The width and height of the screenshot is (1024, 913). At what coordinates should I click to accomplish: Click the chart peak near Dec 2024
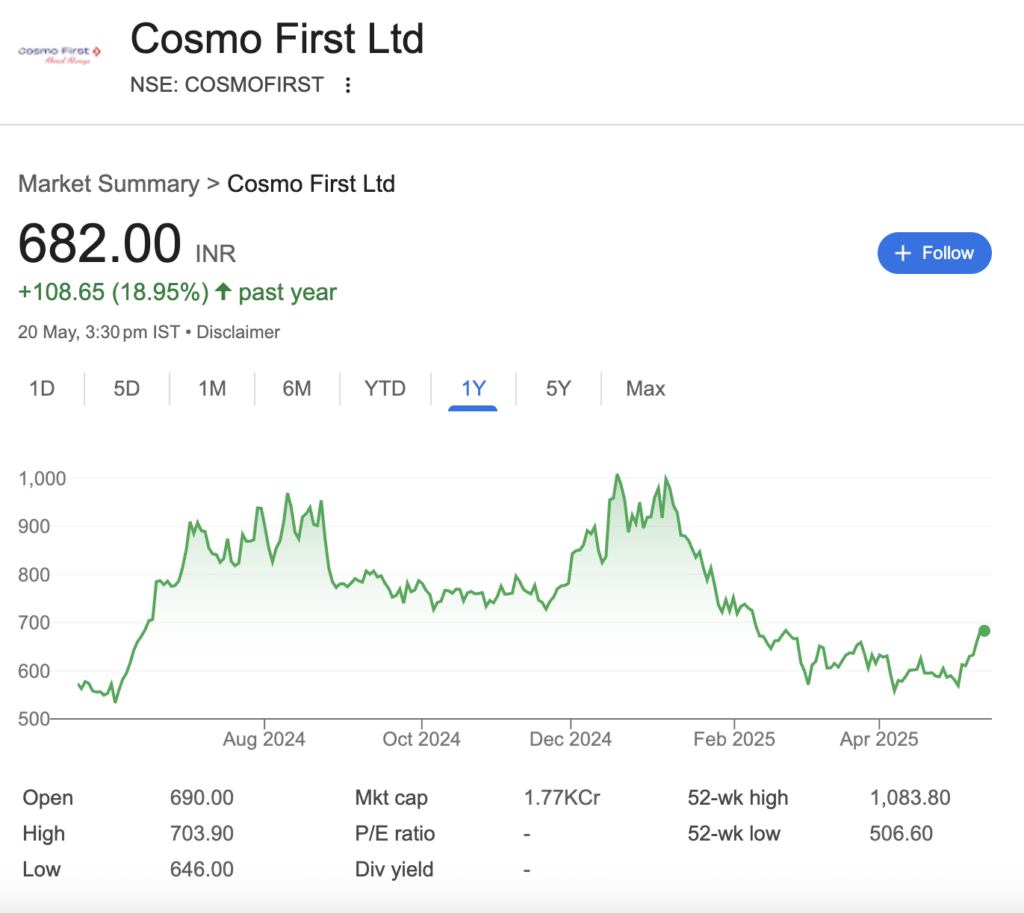(x=617, y=476)
